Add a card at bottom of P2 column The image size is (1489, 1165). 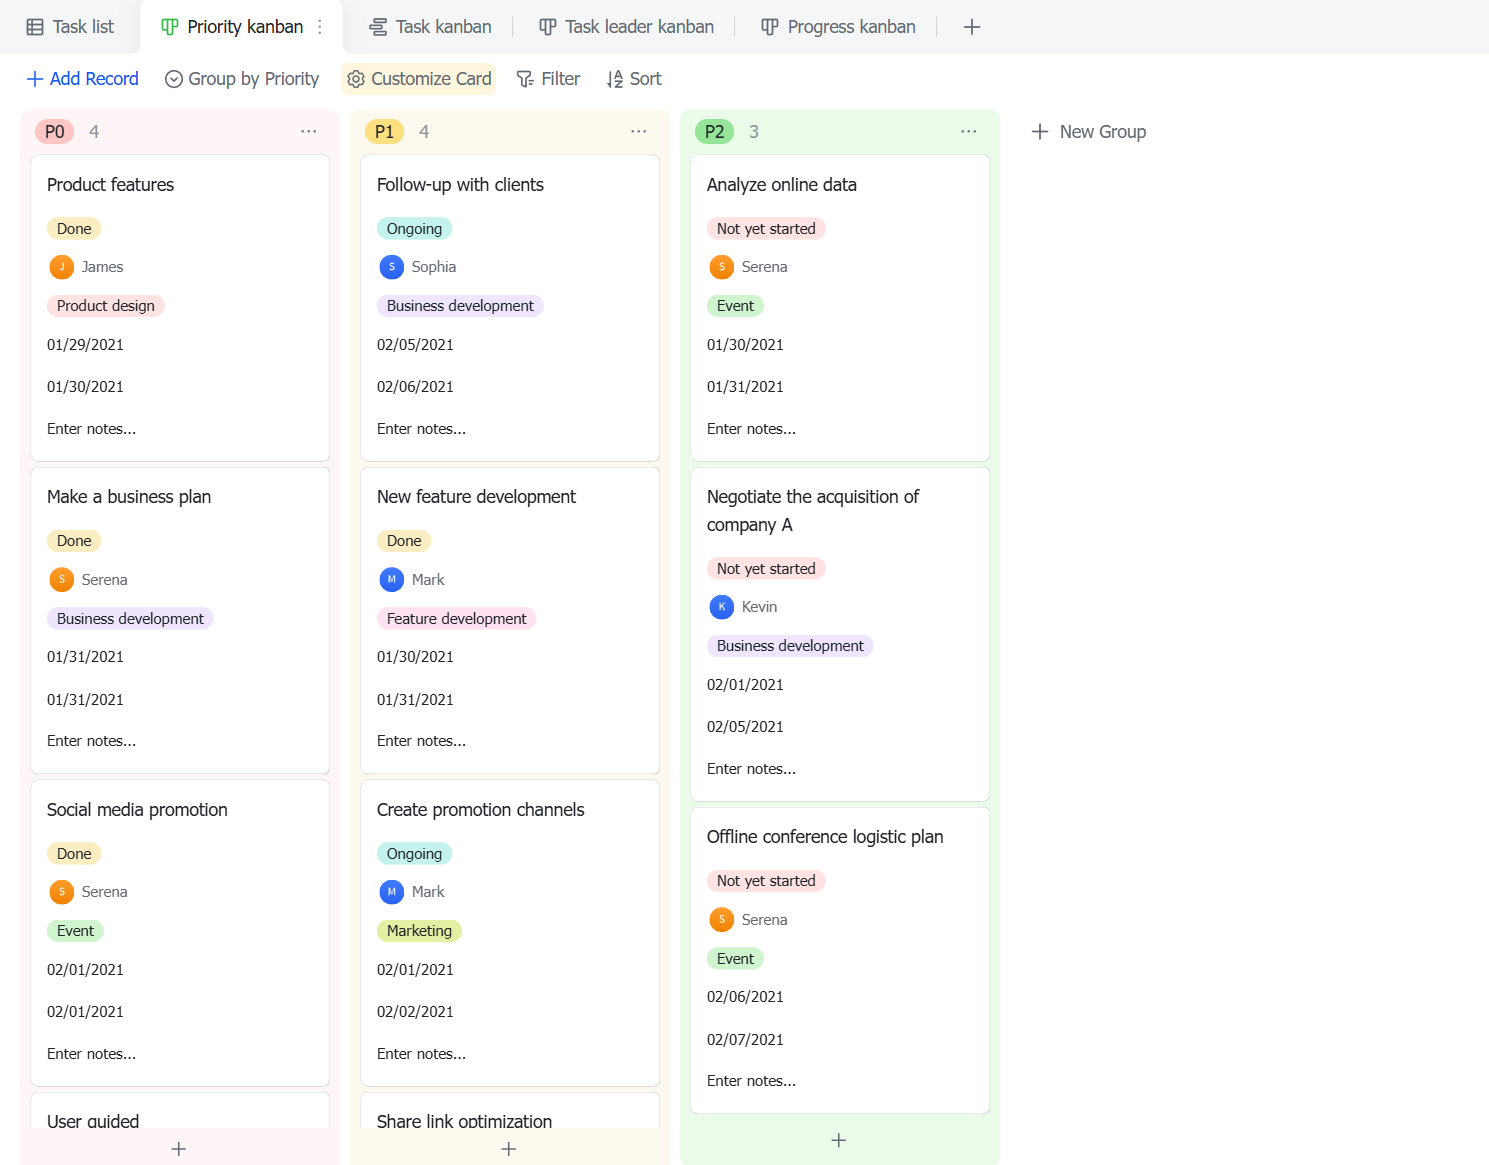839,1140
